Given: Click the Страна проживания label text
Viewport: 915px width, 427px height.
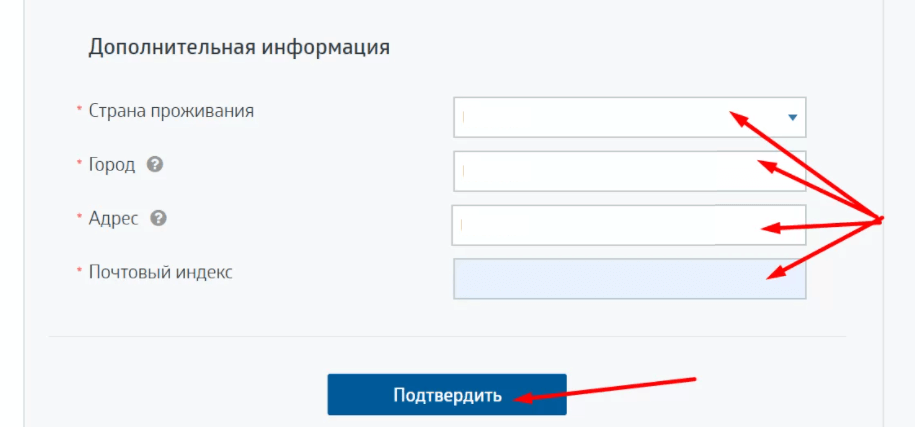Looking at the screenshot, I should coord(171,111).
